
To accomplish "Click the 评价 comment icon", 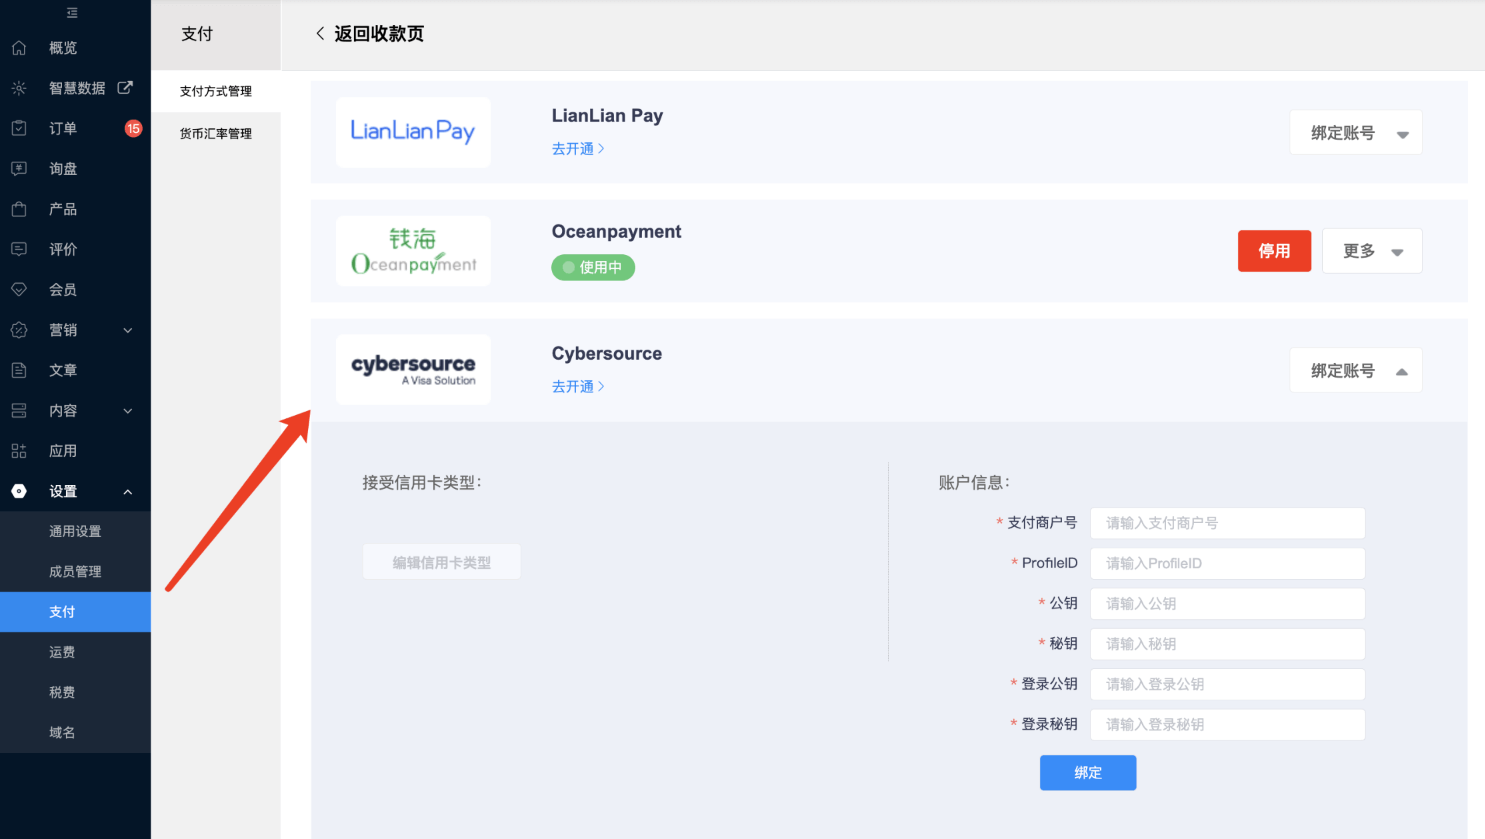I will pos(19,249).
